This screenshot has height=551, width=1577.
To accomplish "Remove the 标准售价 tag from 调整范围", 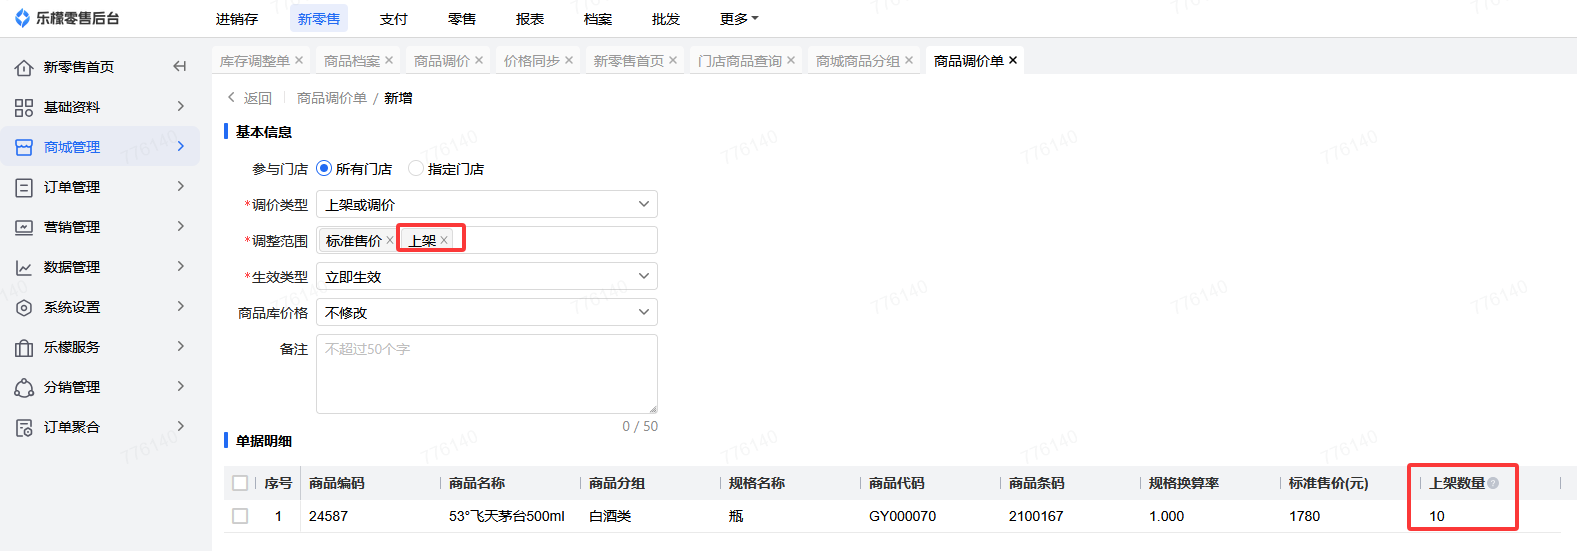I will point(390,240).
